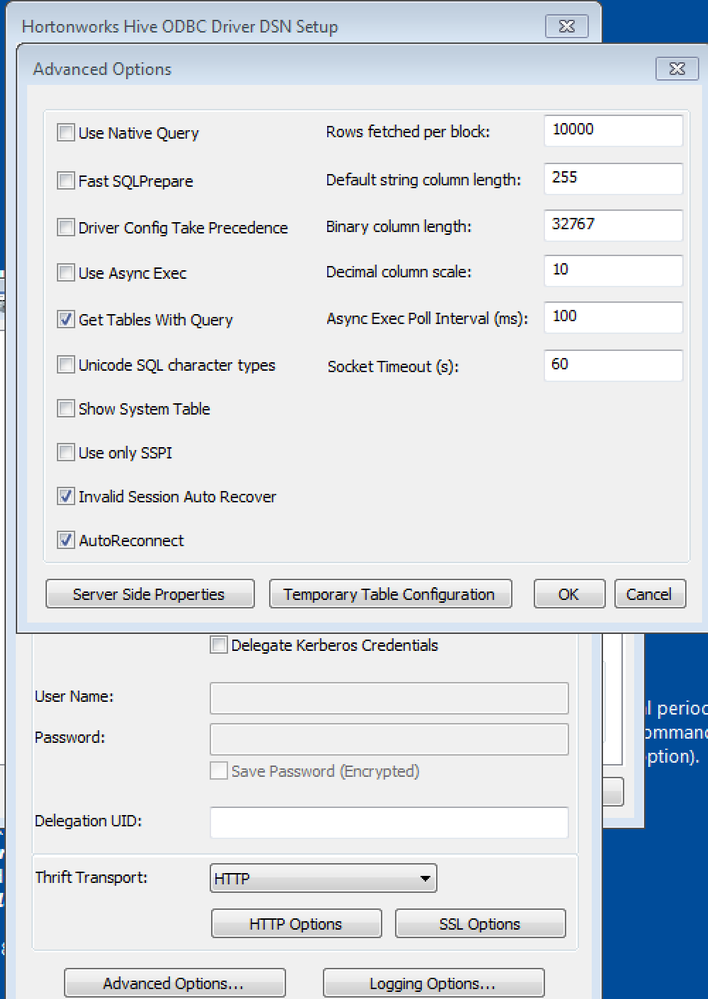This screenshot has height=999, width=708.
Task: Enable Use Async Exec
Action: 66,273
